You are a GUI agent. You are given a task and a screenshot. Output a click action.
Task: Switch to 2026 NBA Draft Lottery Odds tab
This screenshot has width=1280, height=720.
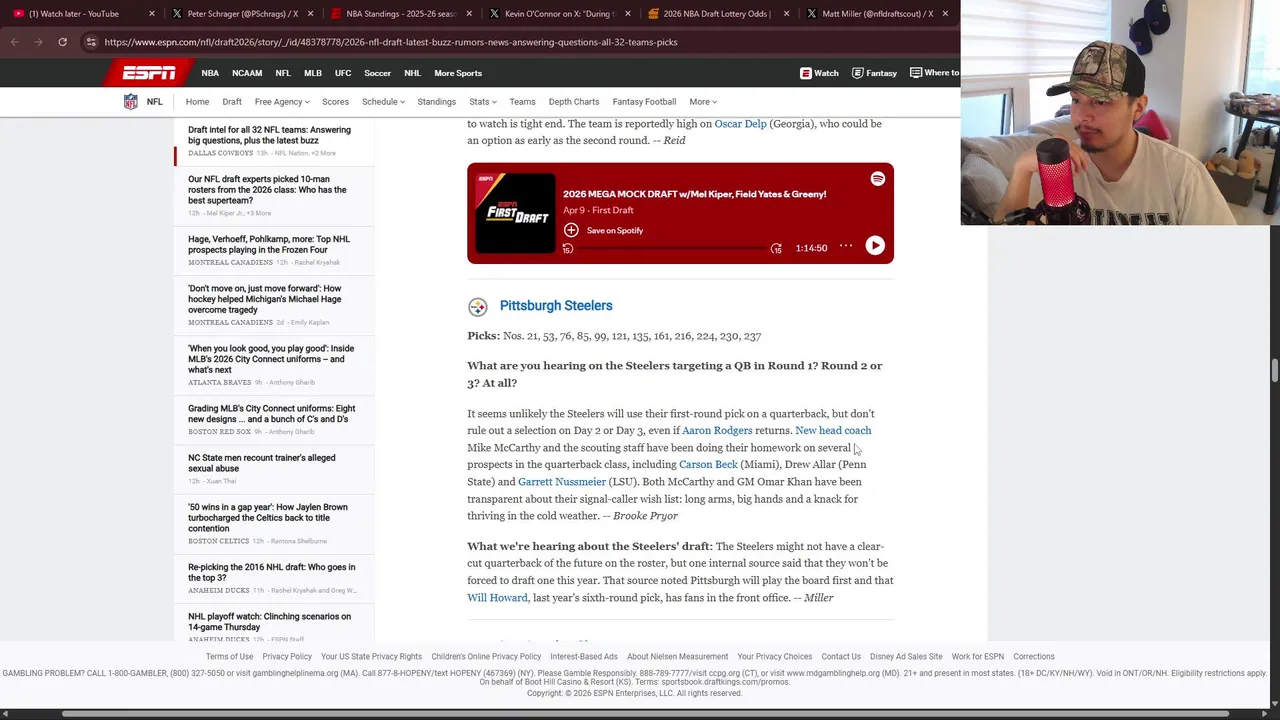click(x=715, y=14)
